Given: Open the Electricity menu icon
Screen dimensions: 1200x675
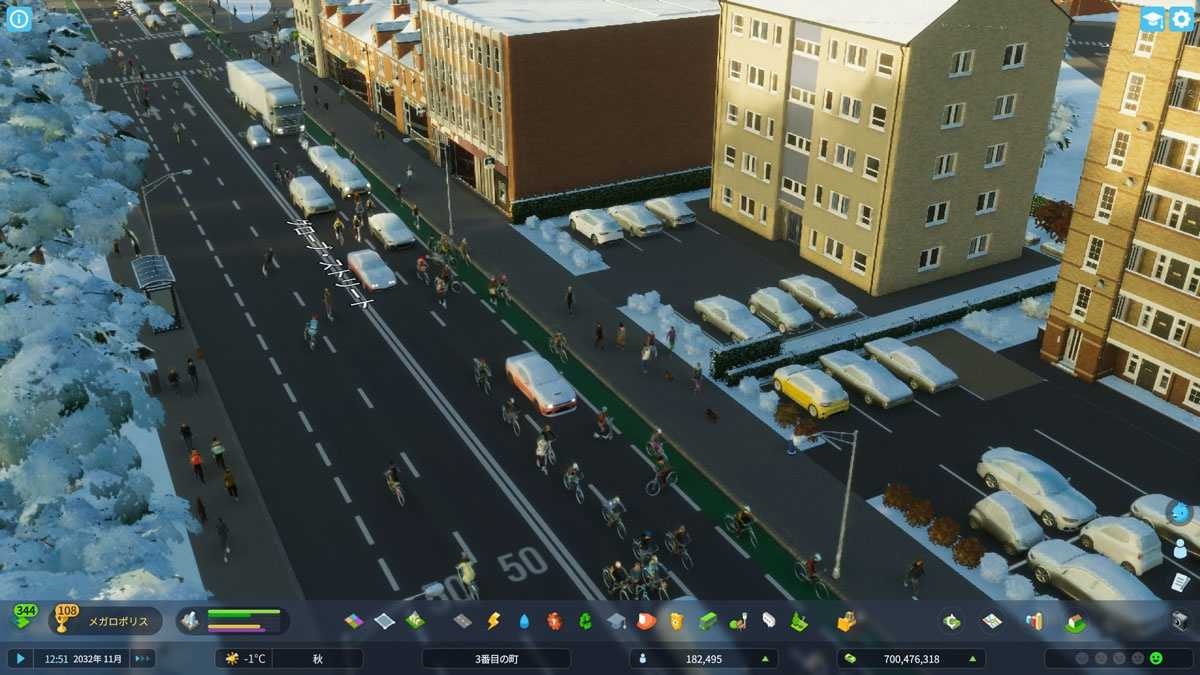Looking at the screenshot, I should pyautogui.click(x=493, y=621).
